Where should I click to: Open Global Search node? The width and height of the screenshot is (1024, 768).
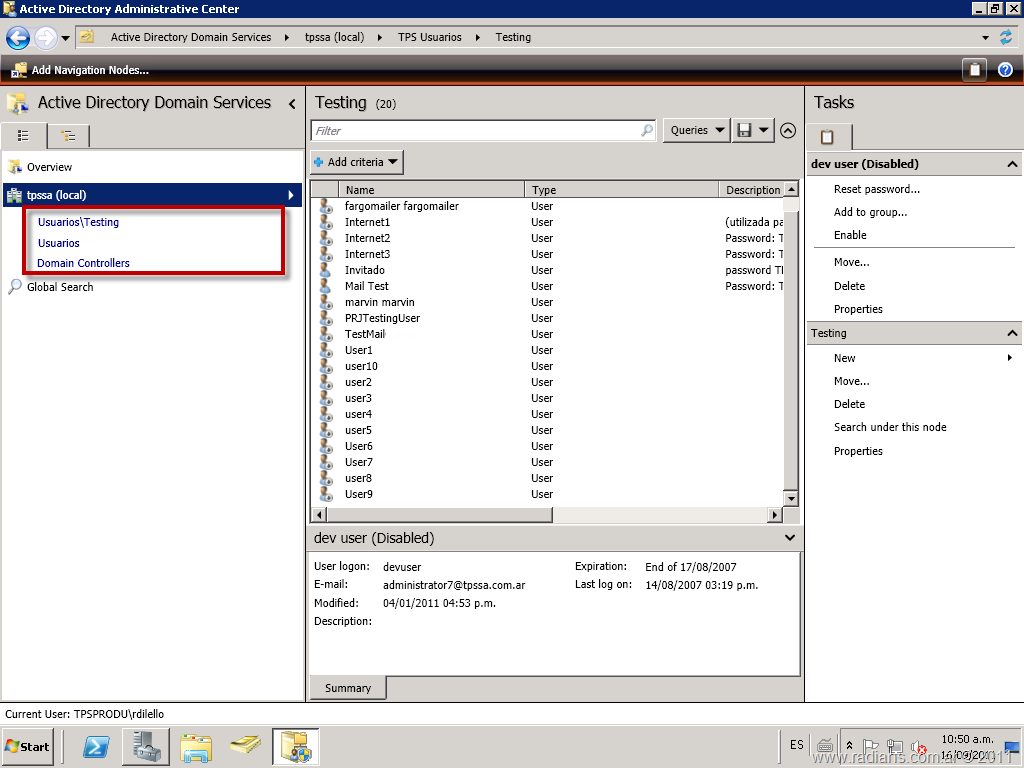point(60,287)
